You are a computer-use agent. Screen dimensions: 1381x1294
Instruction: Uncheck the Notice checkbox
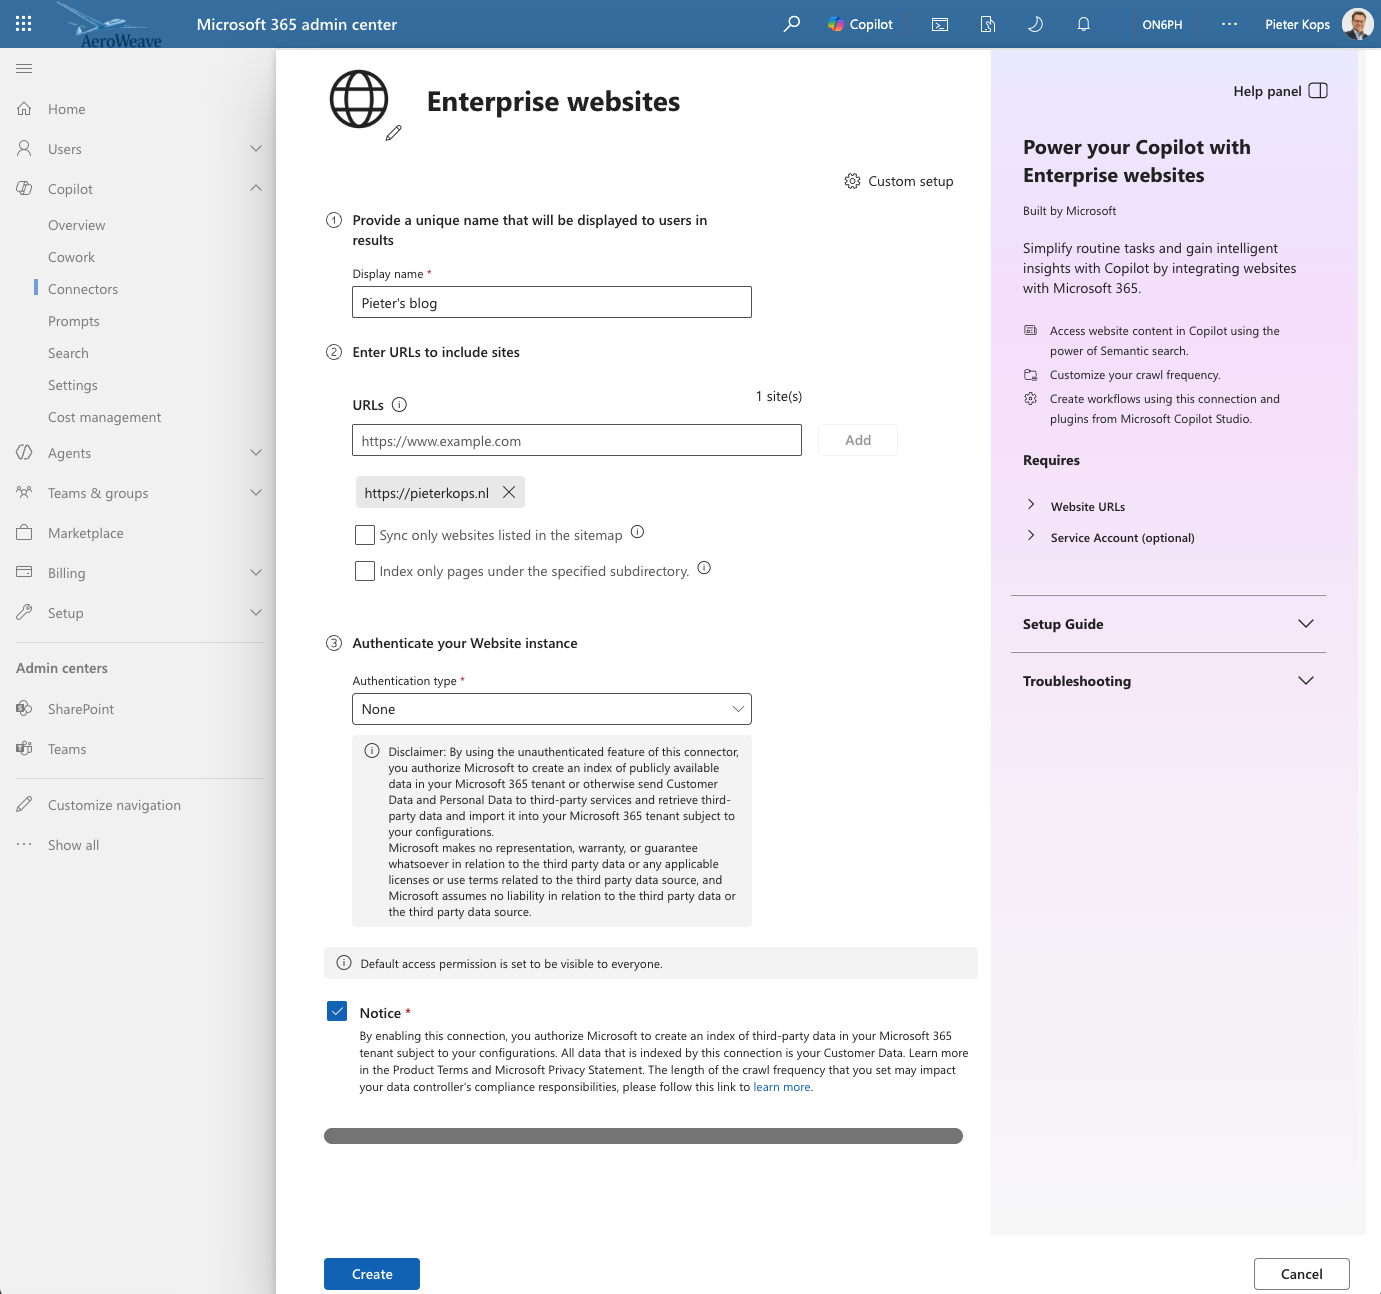[x=337, y=1011]
